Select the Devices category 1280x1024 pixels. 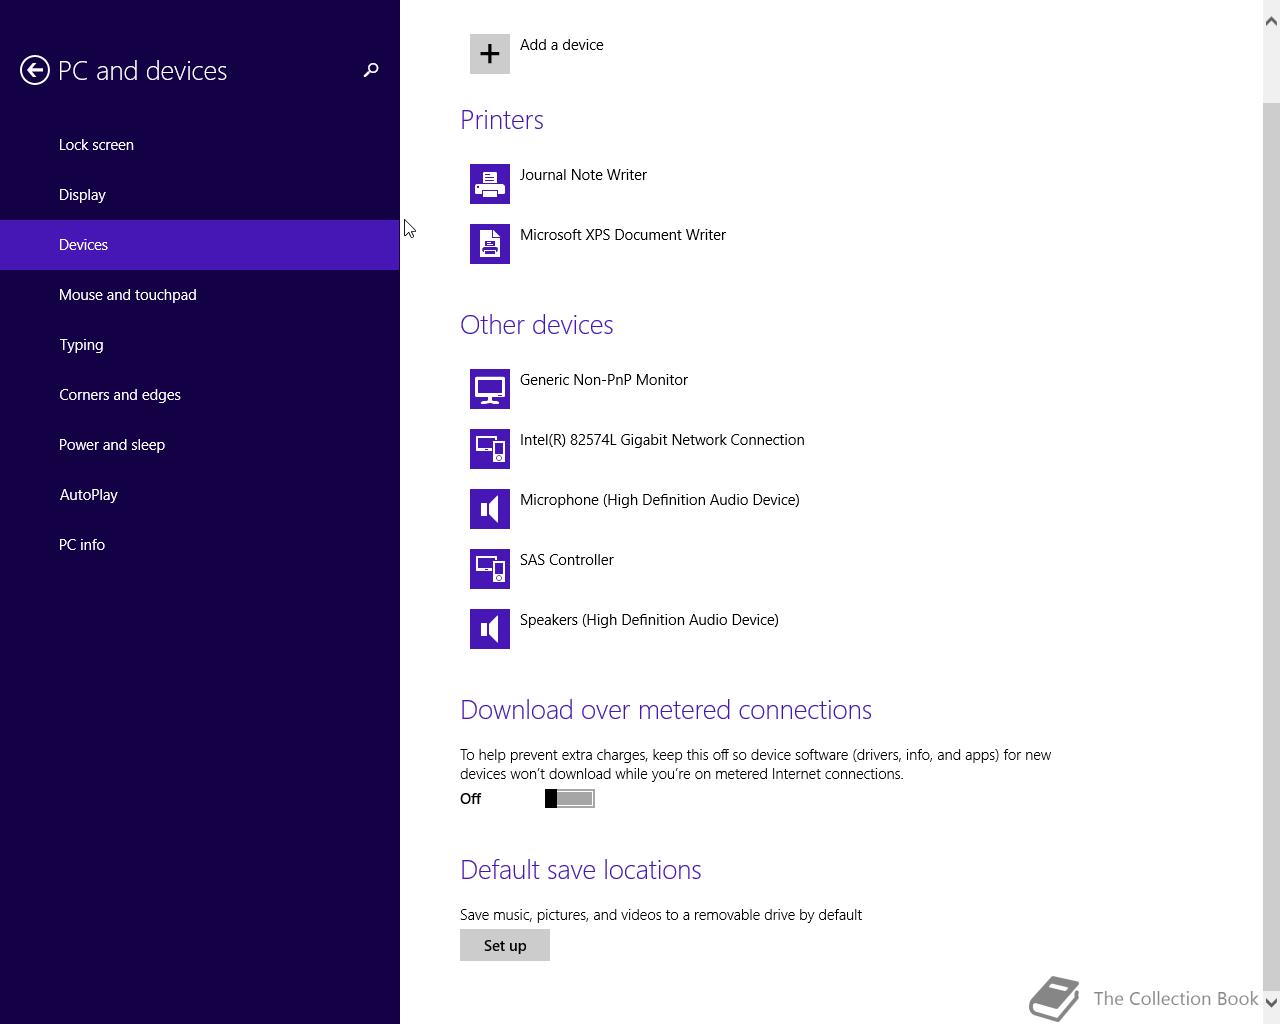(x=200, y=245)
